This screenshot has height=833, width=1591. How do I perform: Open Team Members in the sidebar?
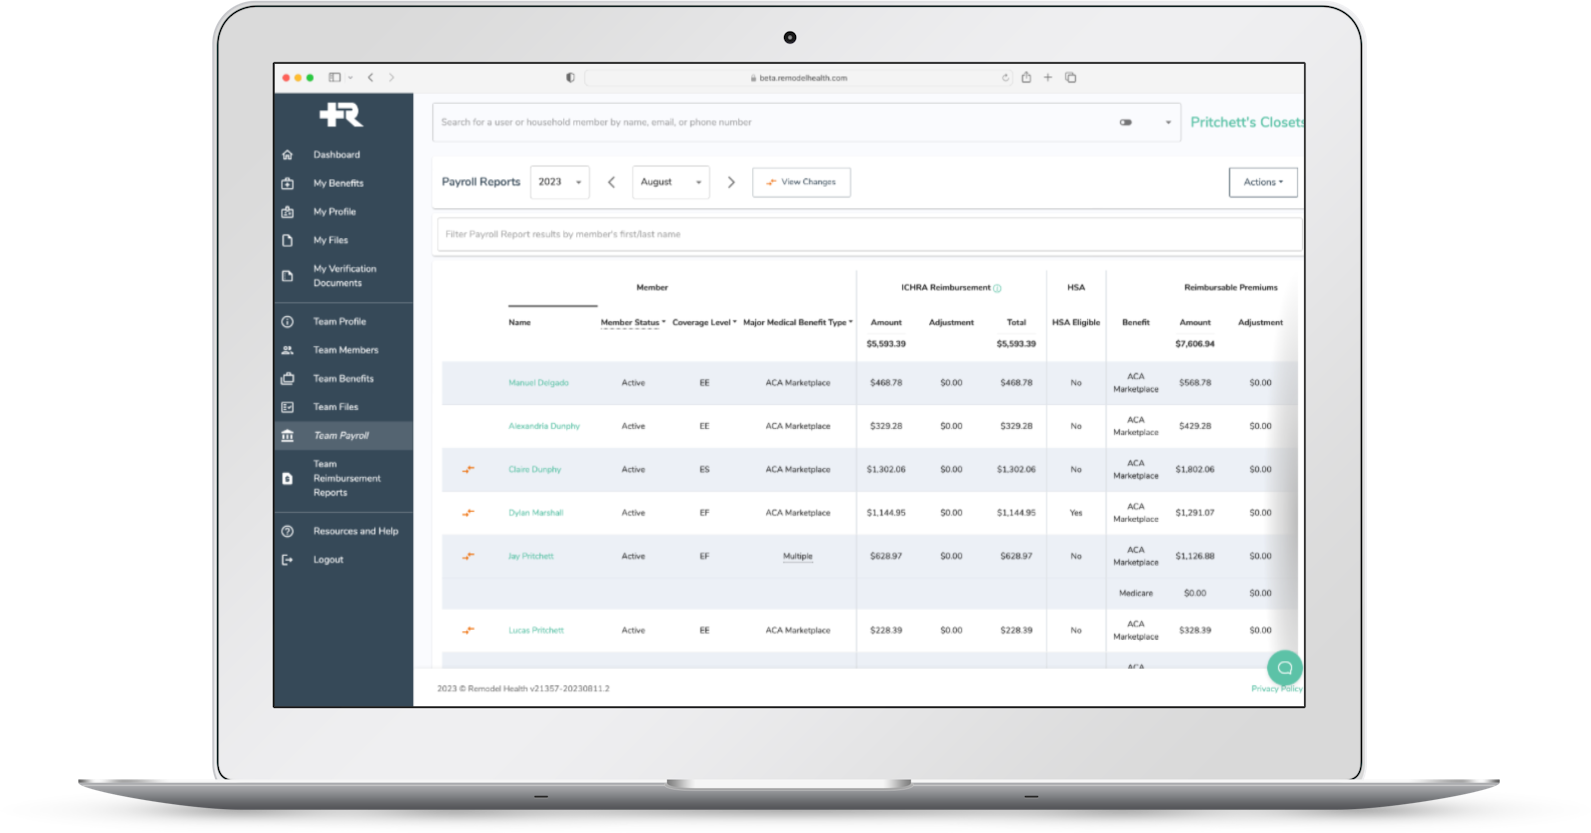345,350
